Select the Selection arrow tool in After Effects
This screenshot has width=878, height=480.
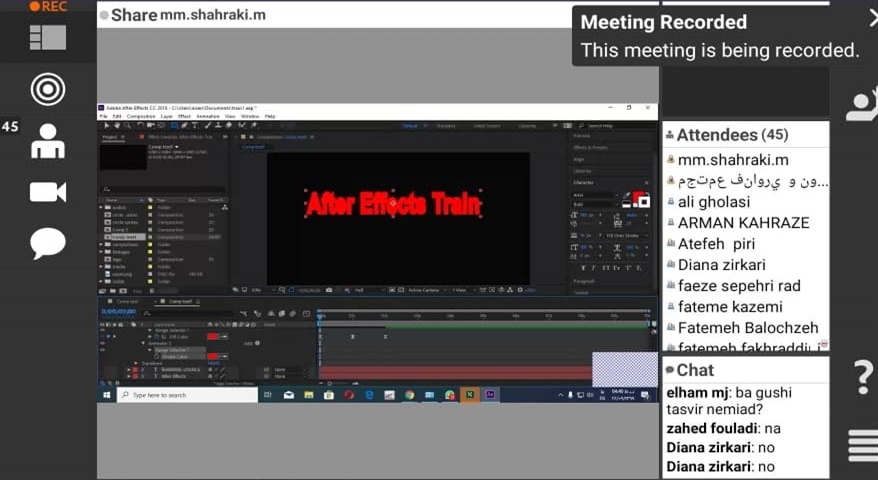(106, 125)
